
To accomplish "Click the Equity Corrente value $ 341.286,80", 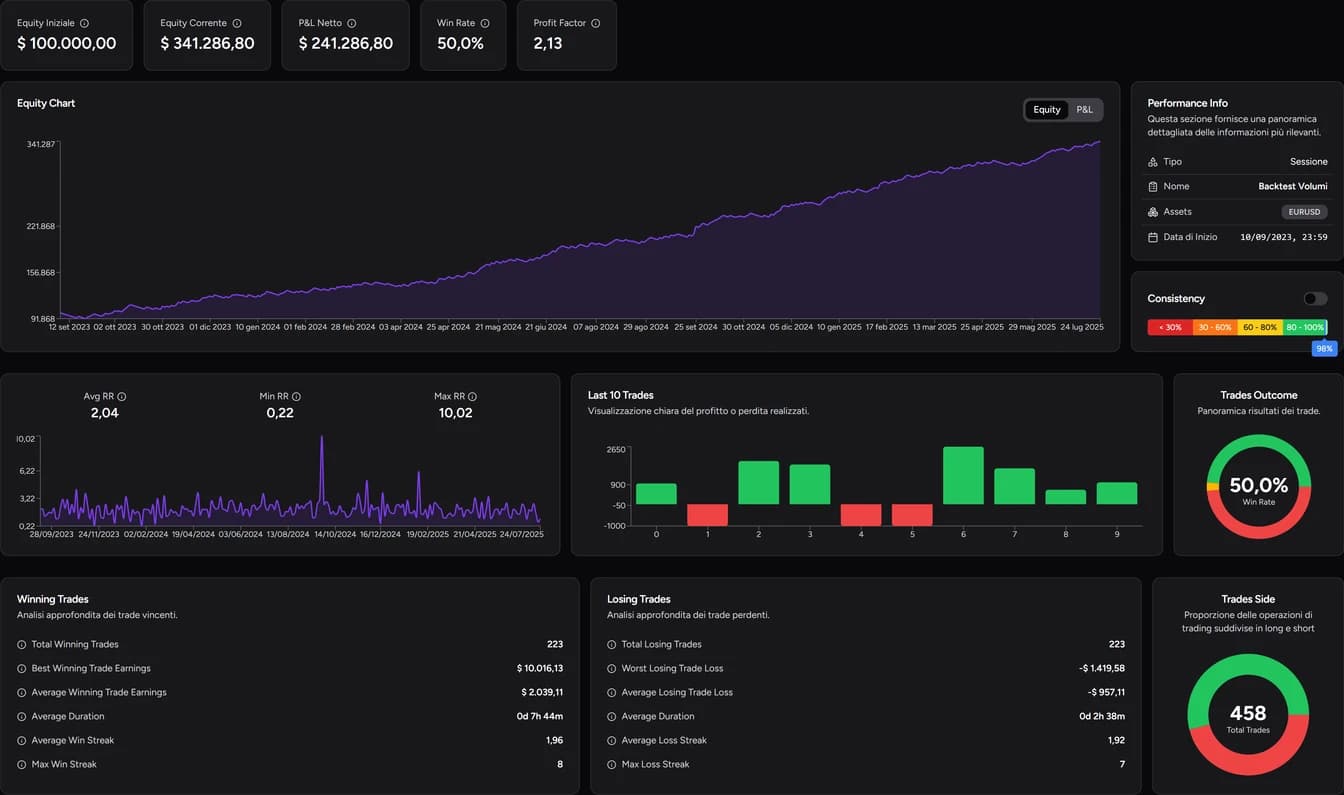I will [x=207, y=44].
